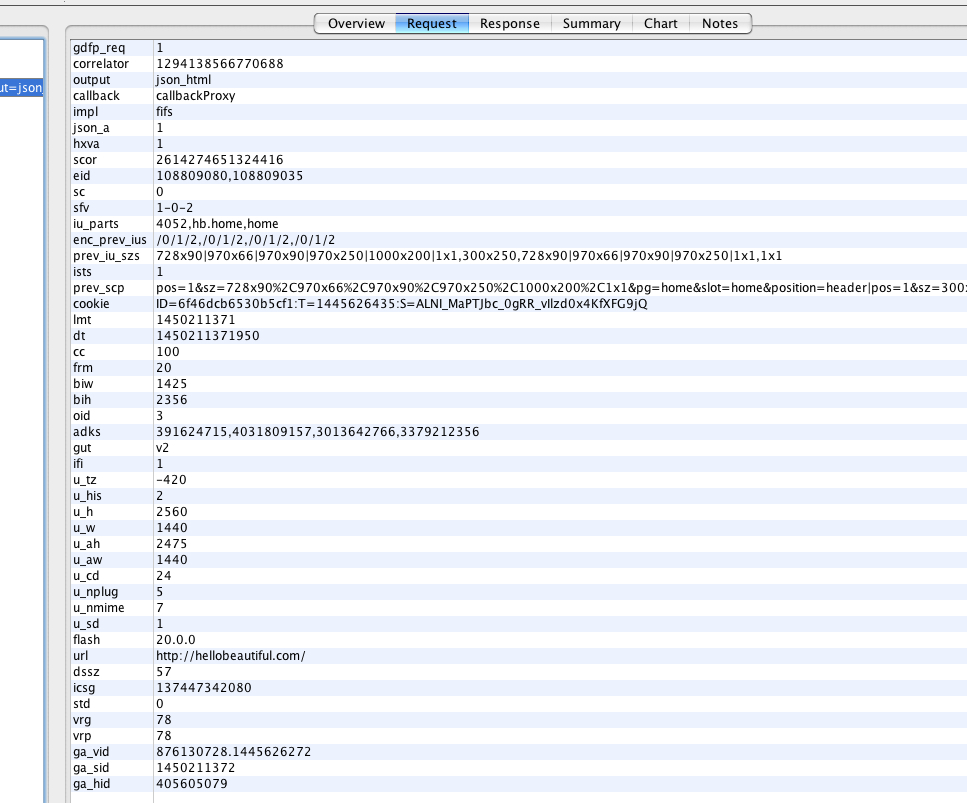
Task: Click the 'fifs' impl value
Action: 164,112
